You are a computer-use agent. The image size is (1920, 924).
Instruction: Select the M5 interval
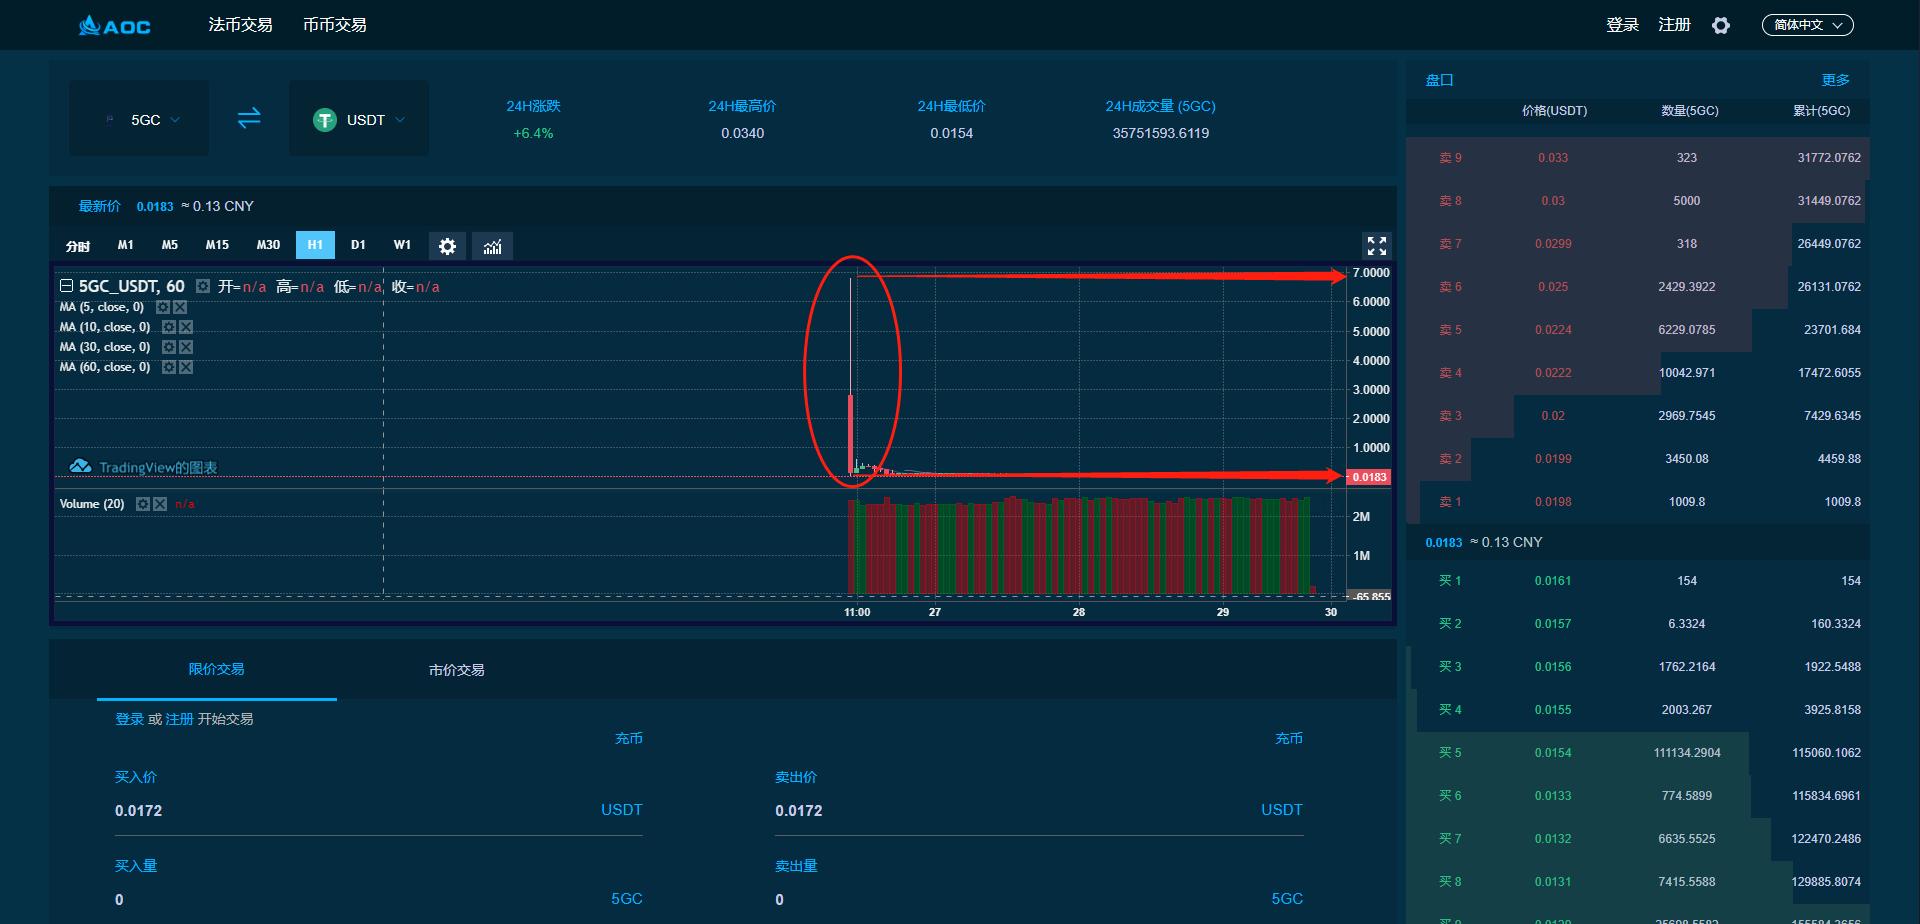pyautogui.click(x=170, y=245)
